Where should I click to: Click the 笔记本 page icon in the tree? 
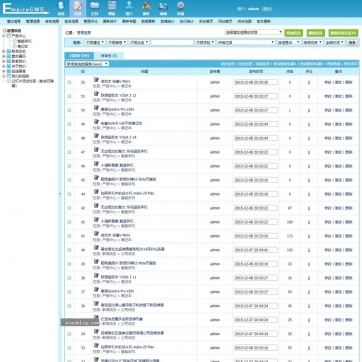click(15, 46)
